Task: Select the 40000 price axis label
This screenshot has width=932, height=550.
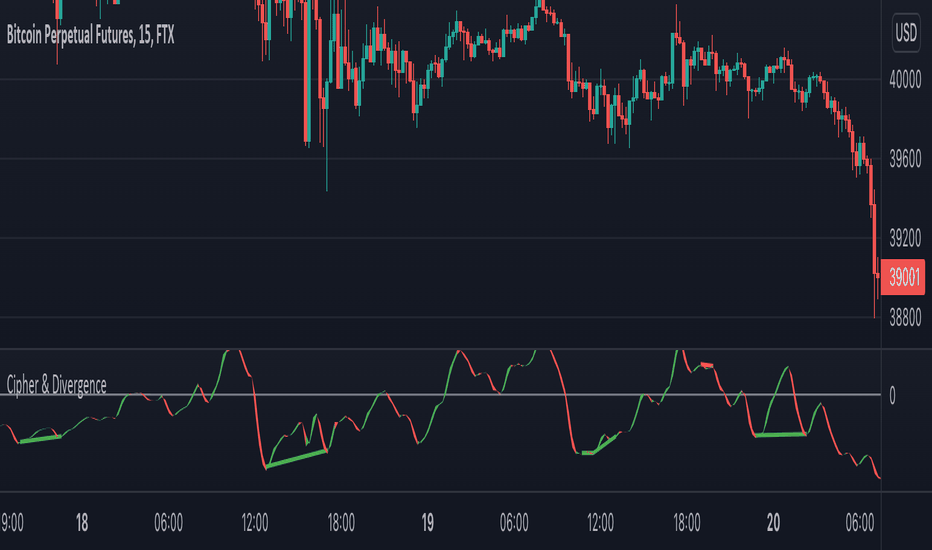Action: 905,80
